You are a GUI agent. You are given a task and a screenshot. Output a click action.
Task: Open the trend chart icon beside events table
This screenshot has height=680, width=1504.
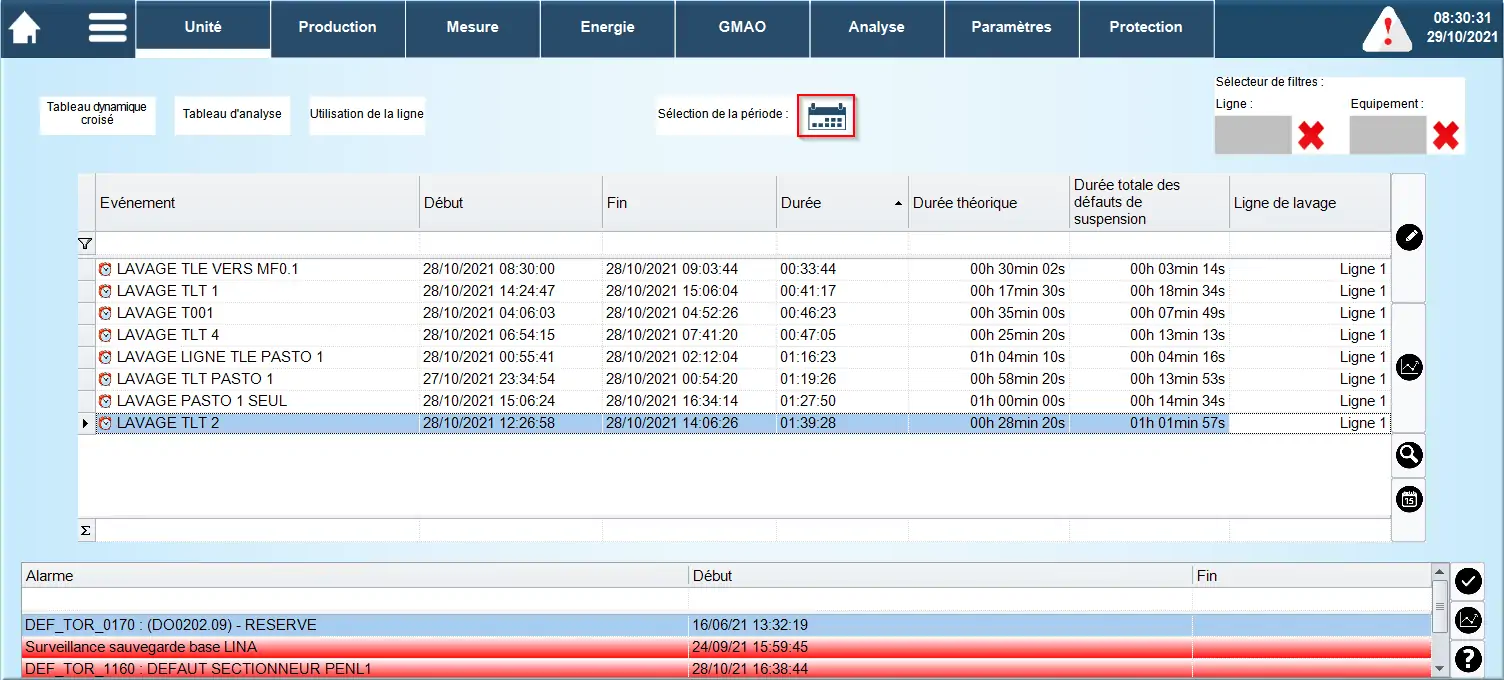(1408, 367)
